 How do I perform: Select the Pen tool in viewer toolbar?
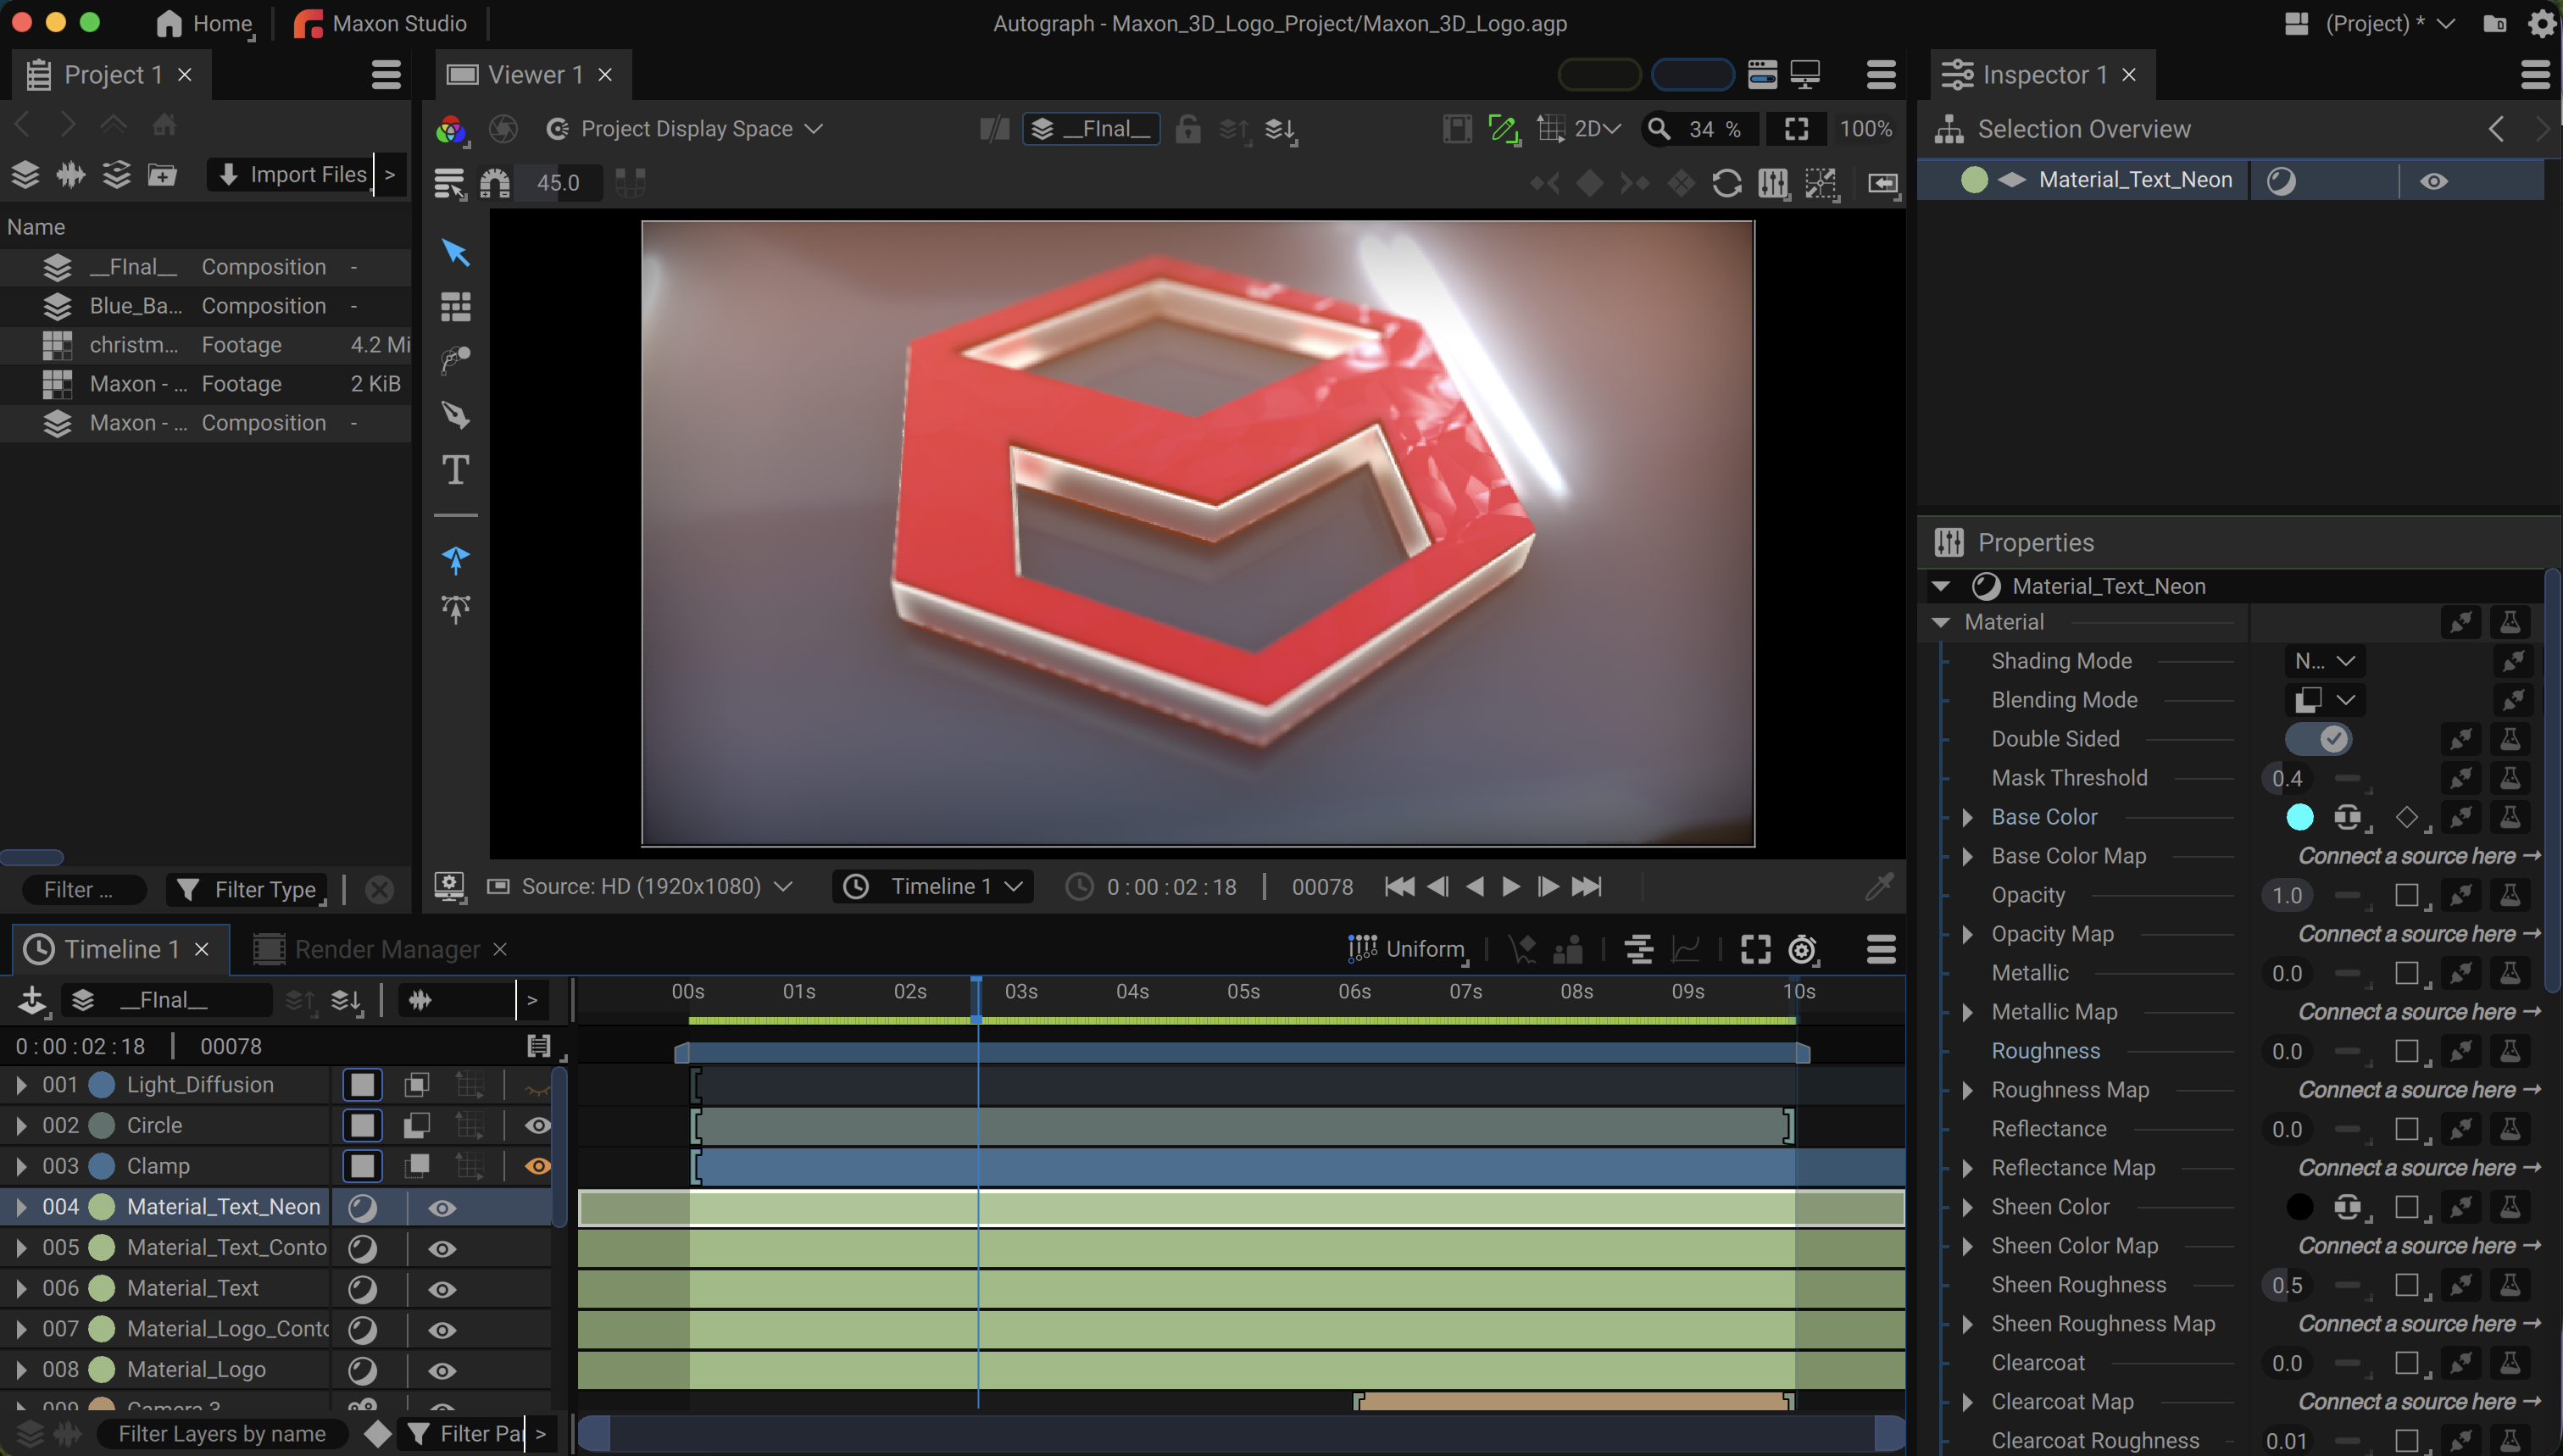(455, 414)
